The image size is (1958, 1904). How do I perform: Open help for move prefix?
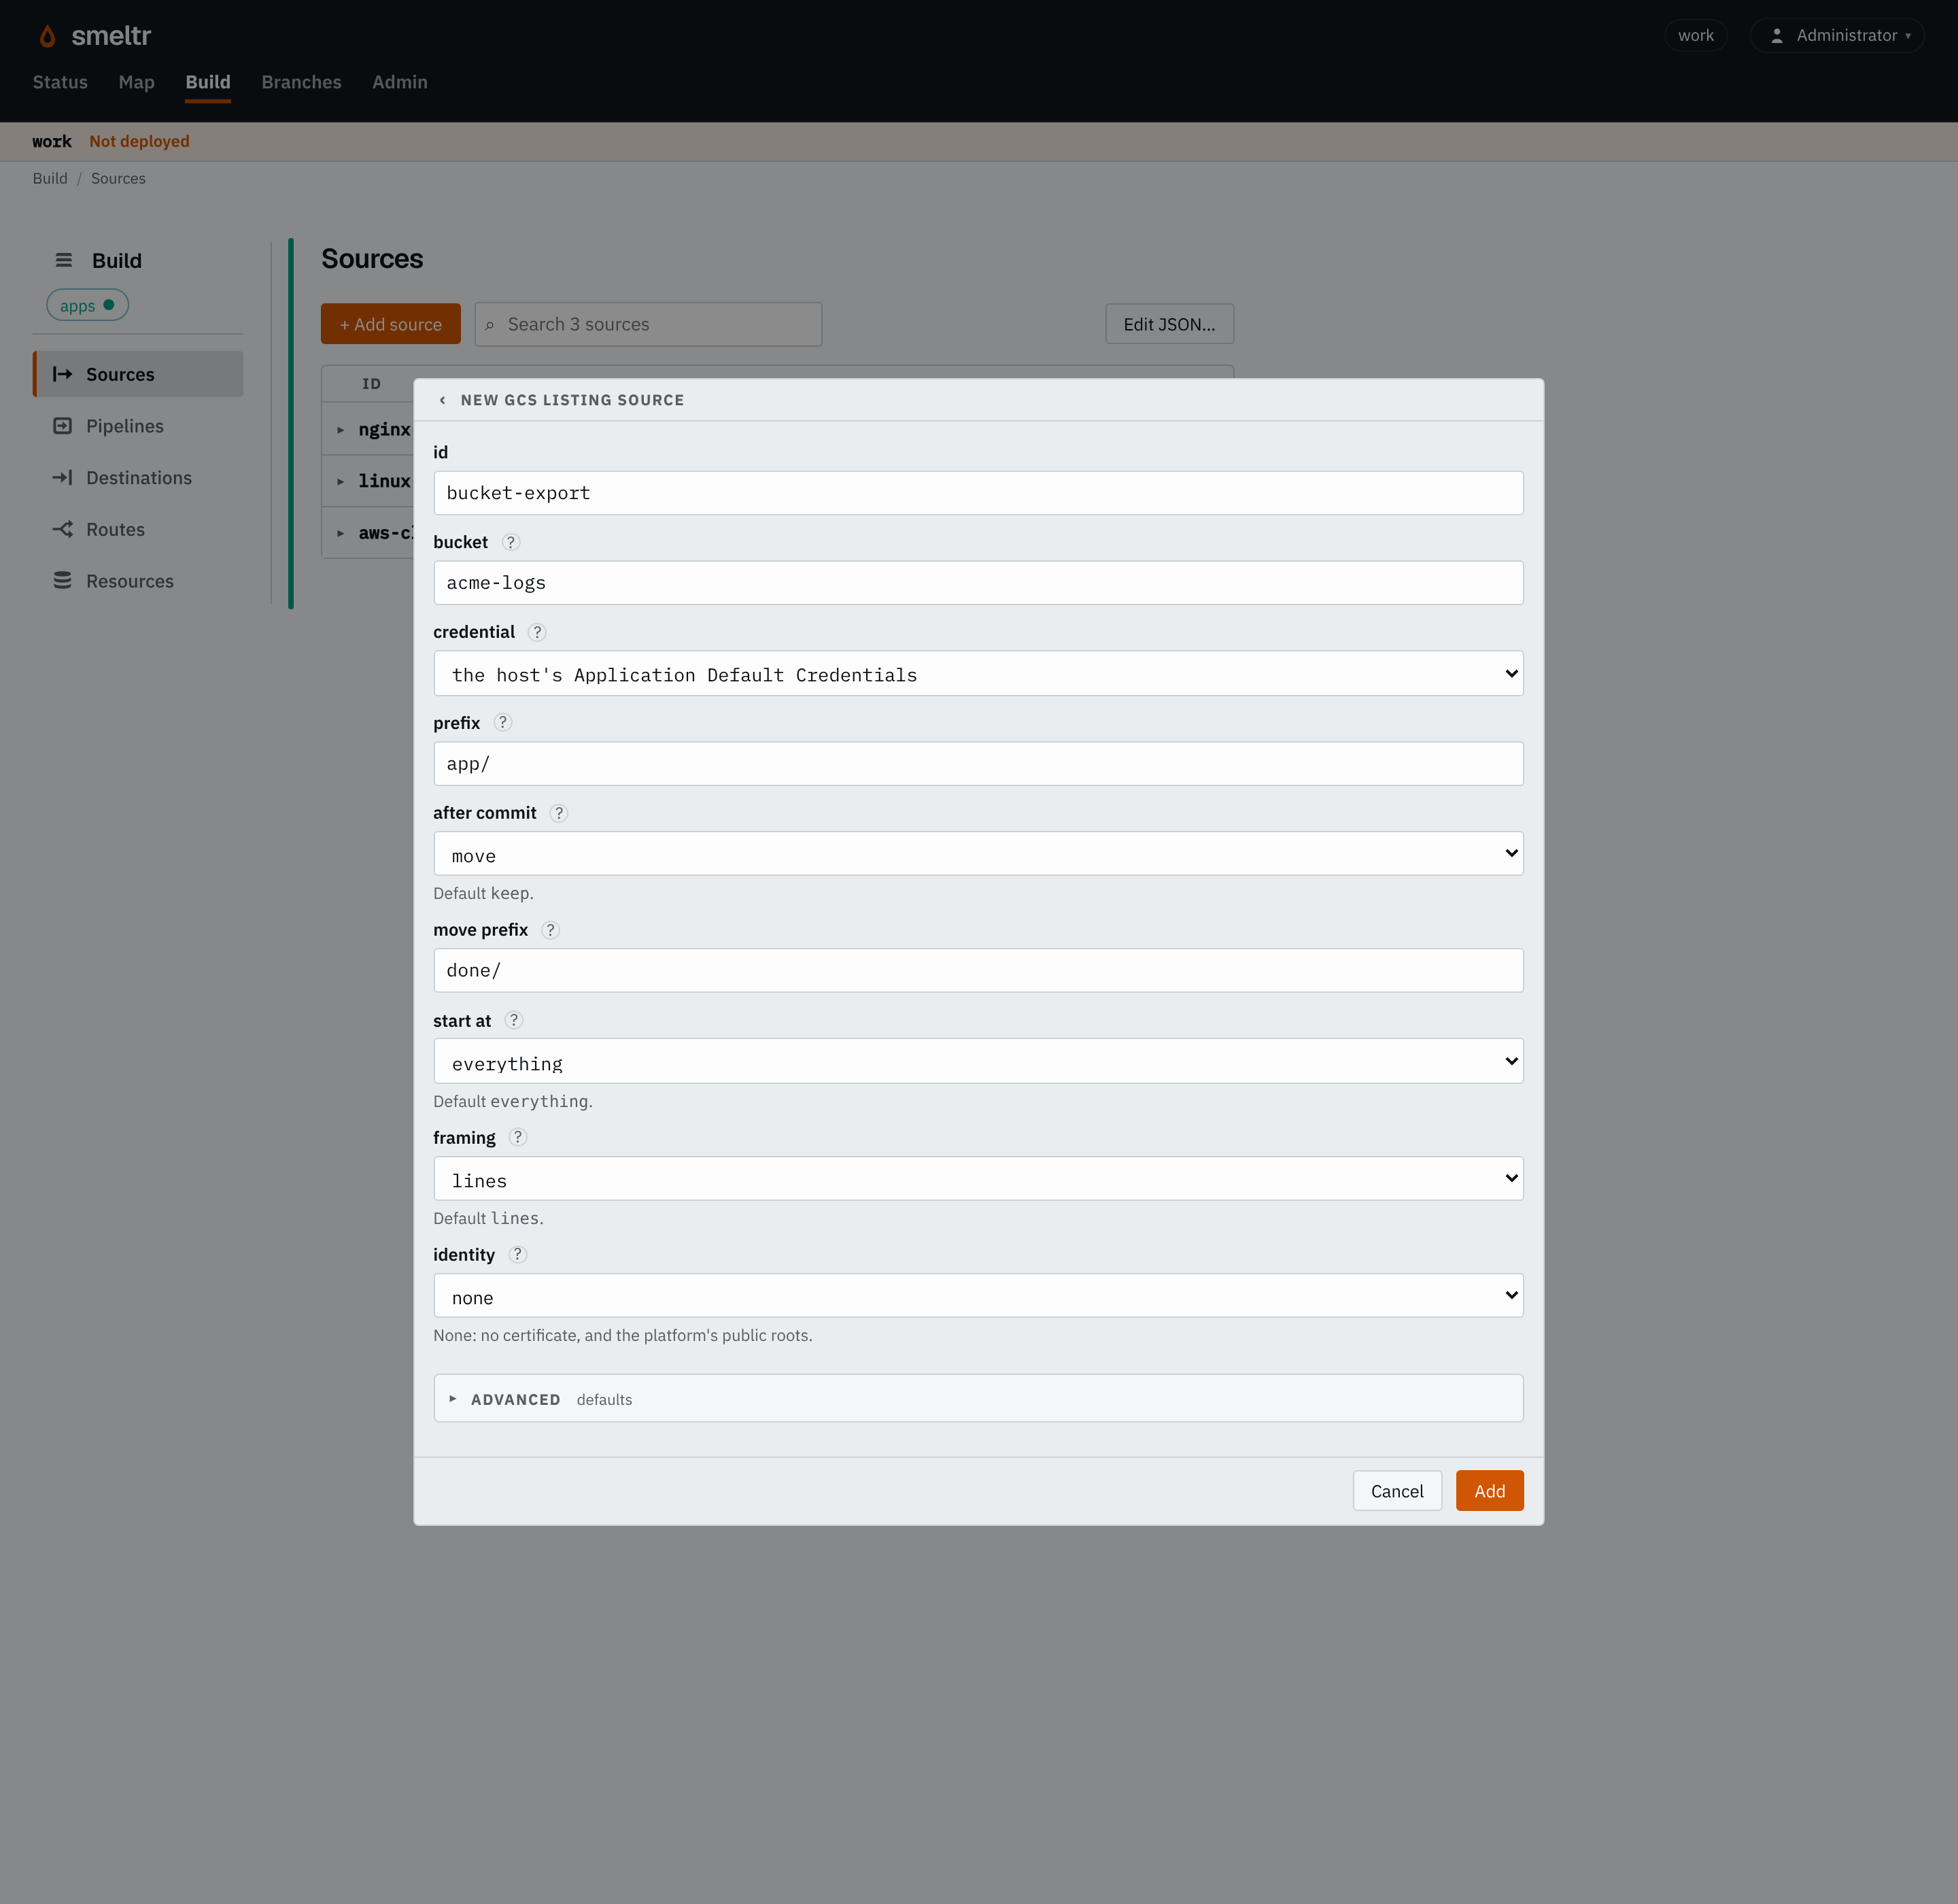point(550,930)
